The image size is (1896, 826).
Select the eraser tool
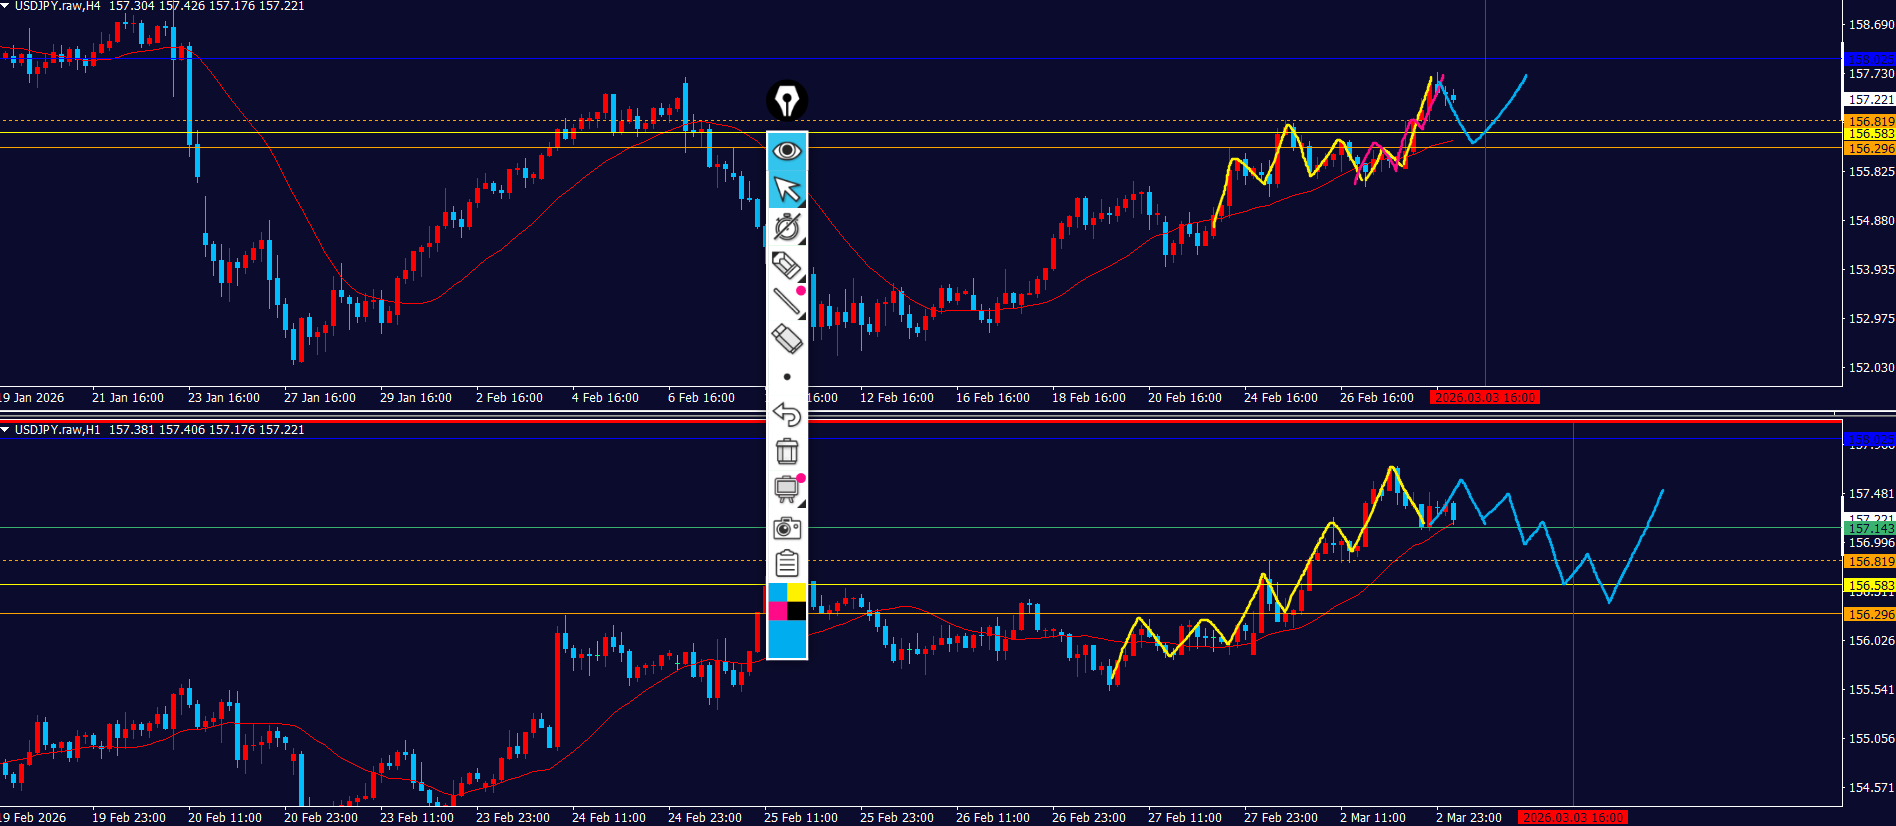click(x=787, y=339)
